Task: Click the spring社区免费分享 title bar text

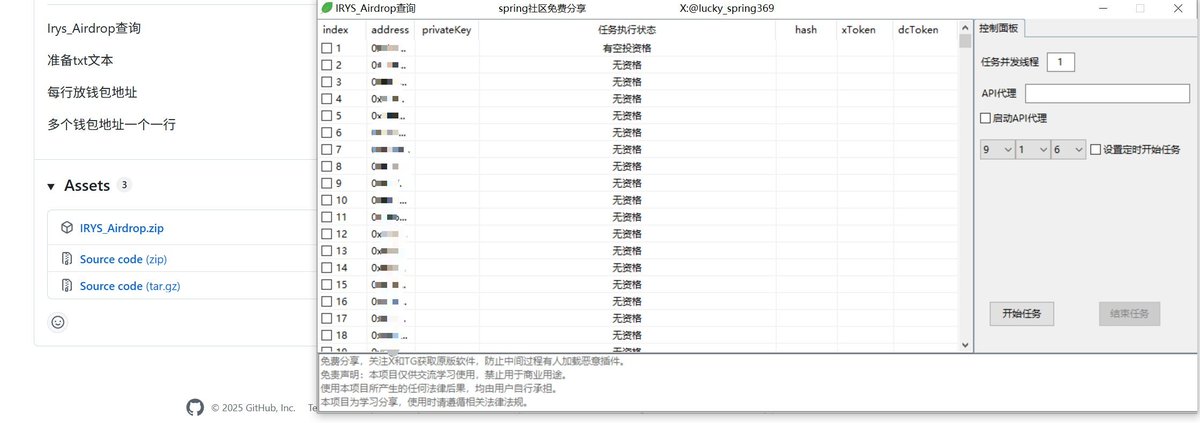Action: point(542,8)
